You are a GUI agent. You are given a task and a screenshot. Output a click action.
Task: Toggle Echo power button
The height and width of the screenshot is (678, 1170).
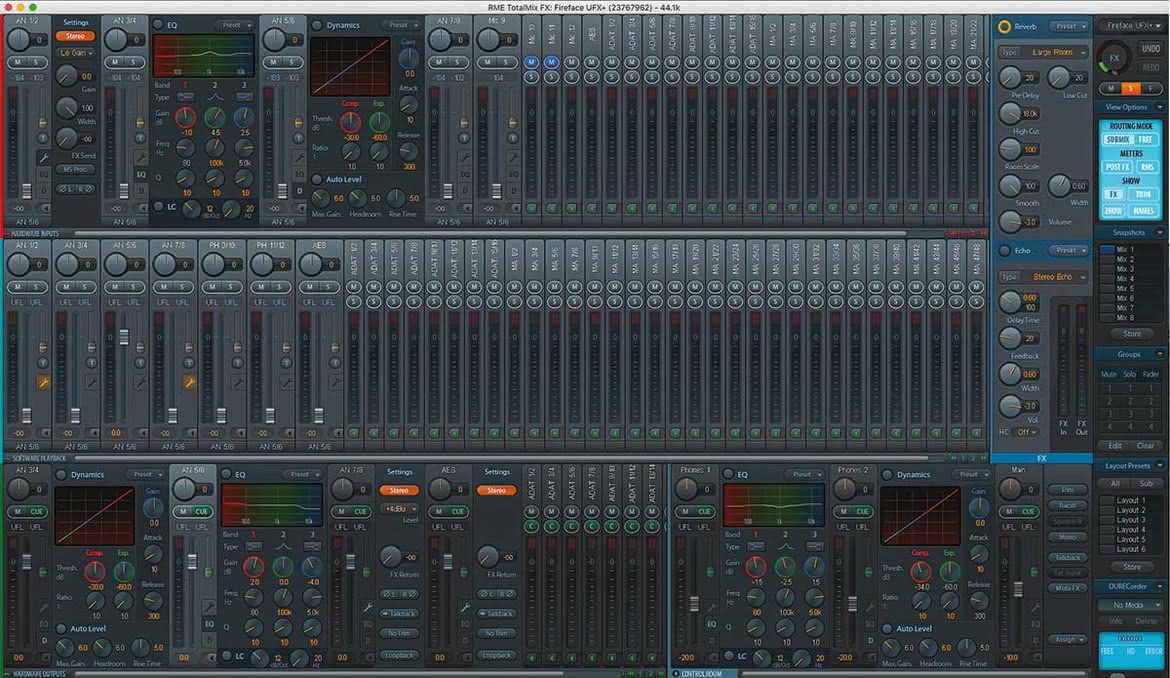click(1004, 251)
